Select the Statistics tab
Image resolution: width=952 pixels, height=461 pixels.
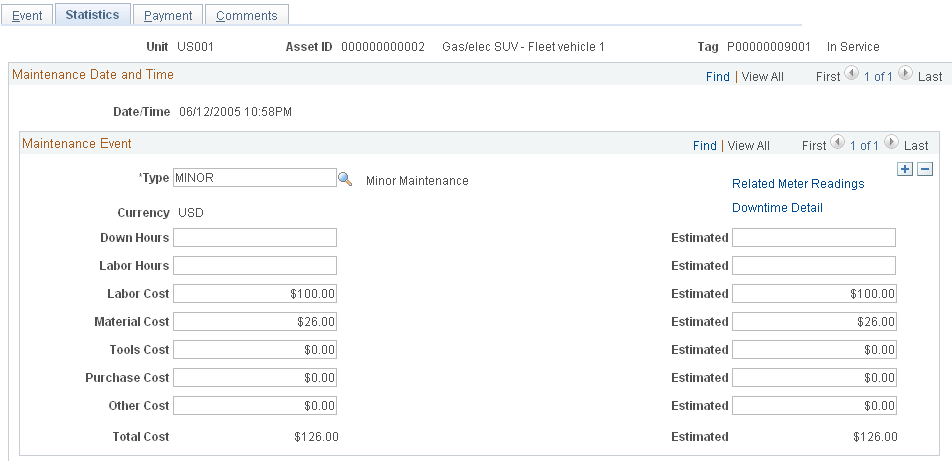point(92,15)
